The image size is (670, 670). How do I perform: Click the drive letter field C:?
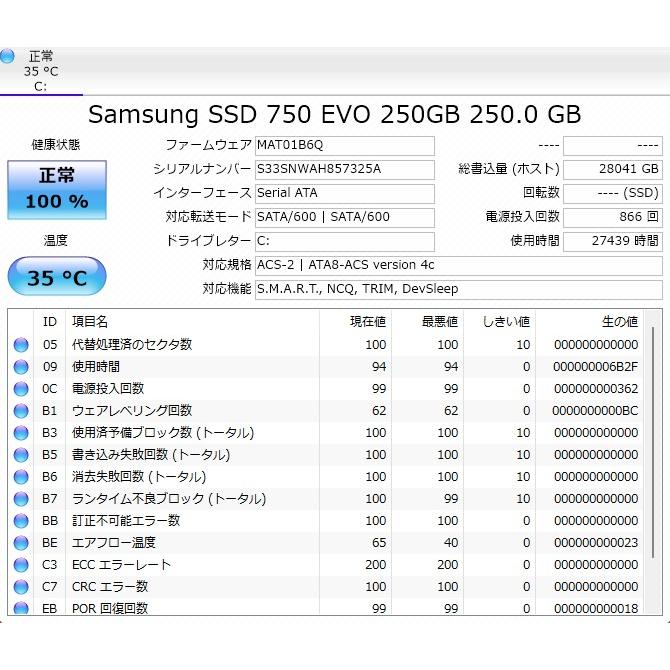coord(345,241)
